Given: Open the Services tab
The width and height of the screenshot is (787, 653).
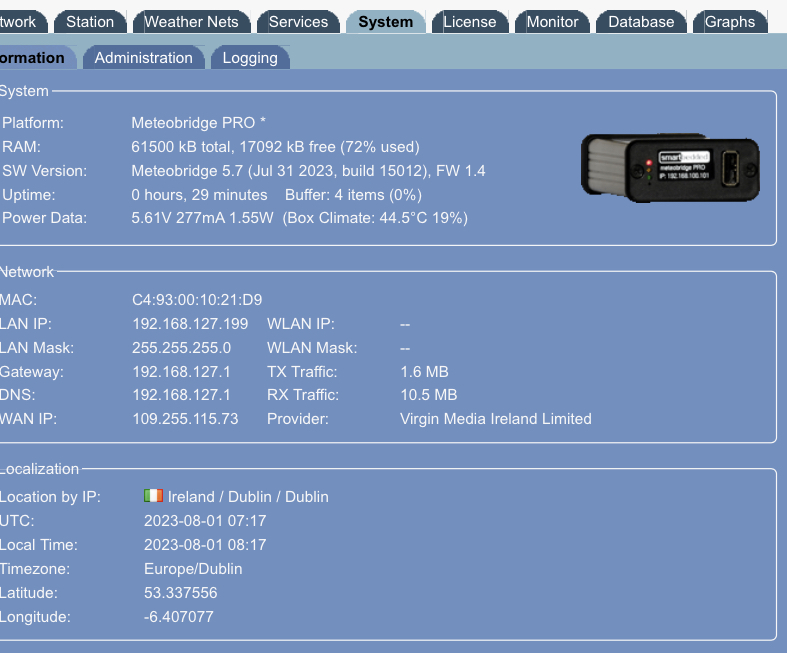Looking at the screenshot, I should coord(298,22).
